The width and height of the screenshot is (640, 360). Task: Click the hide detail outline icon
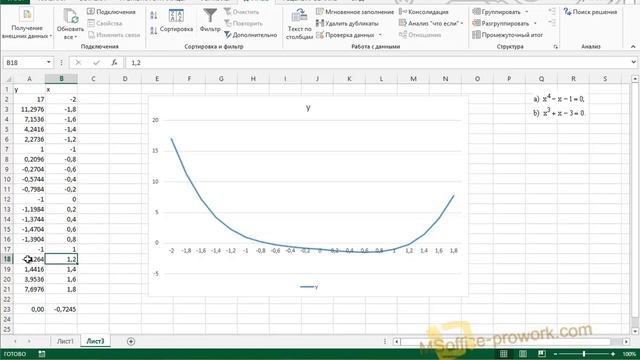tap(552, 23)
